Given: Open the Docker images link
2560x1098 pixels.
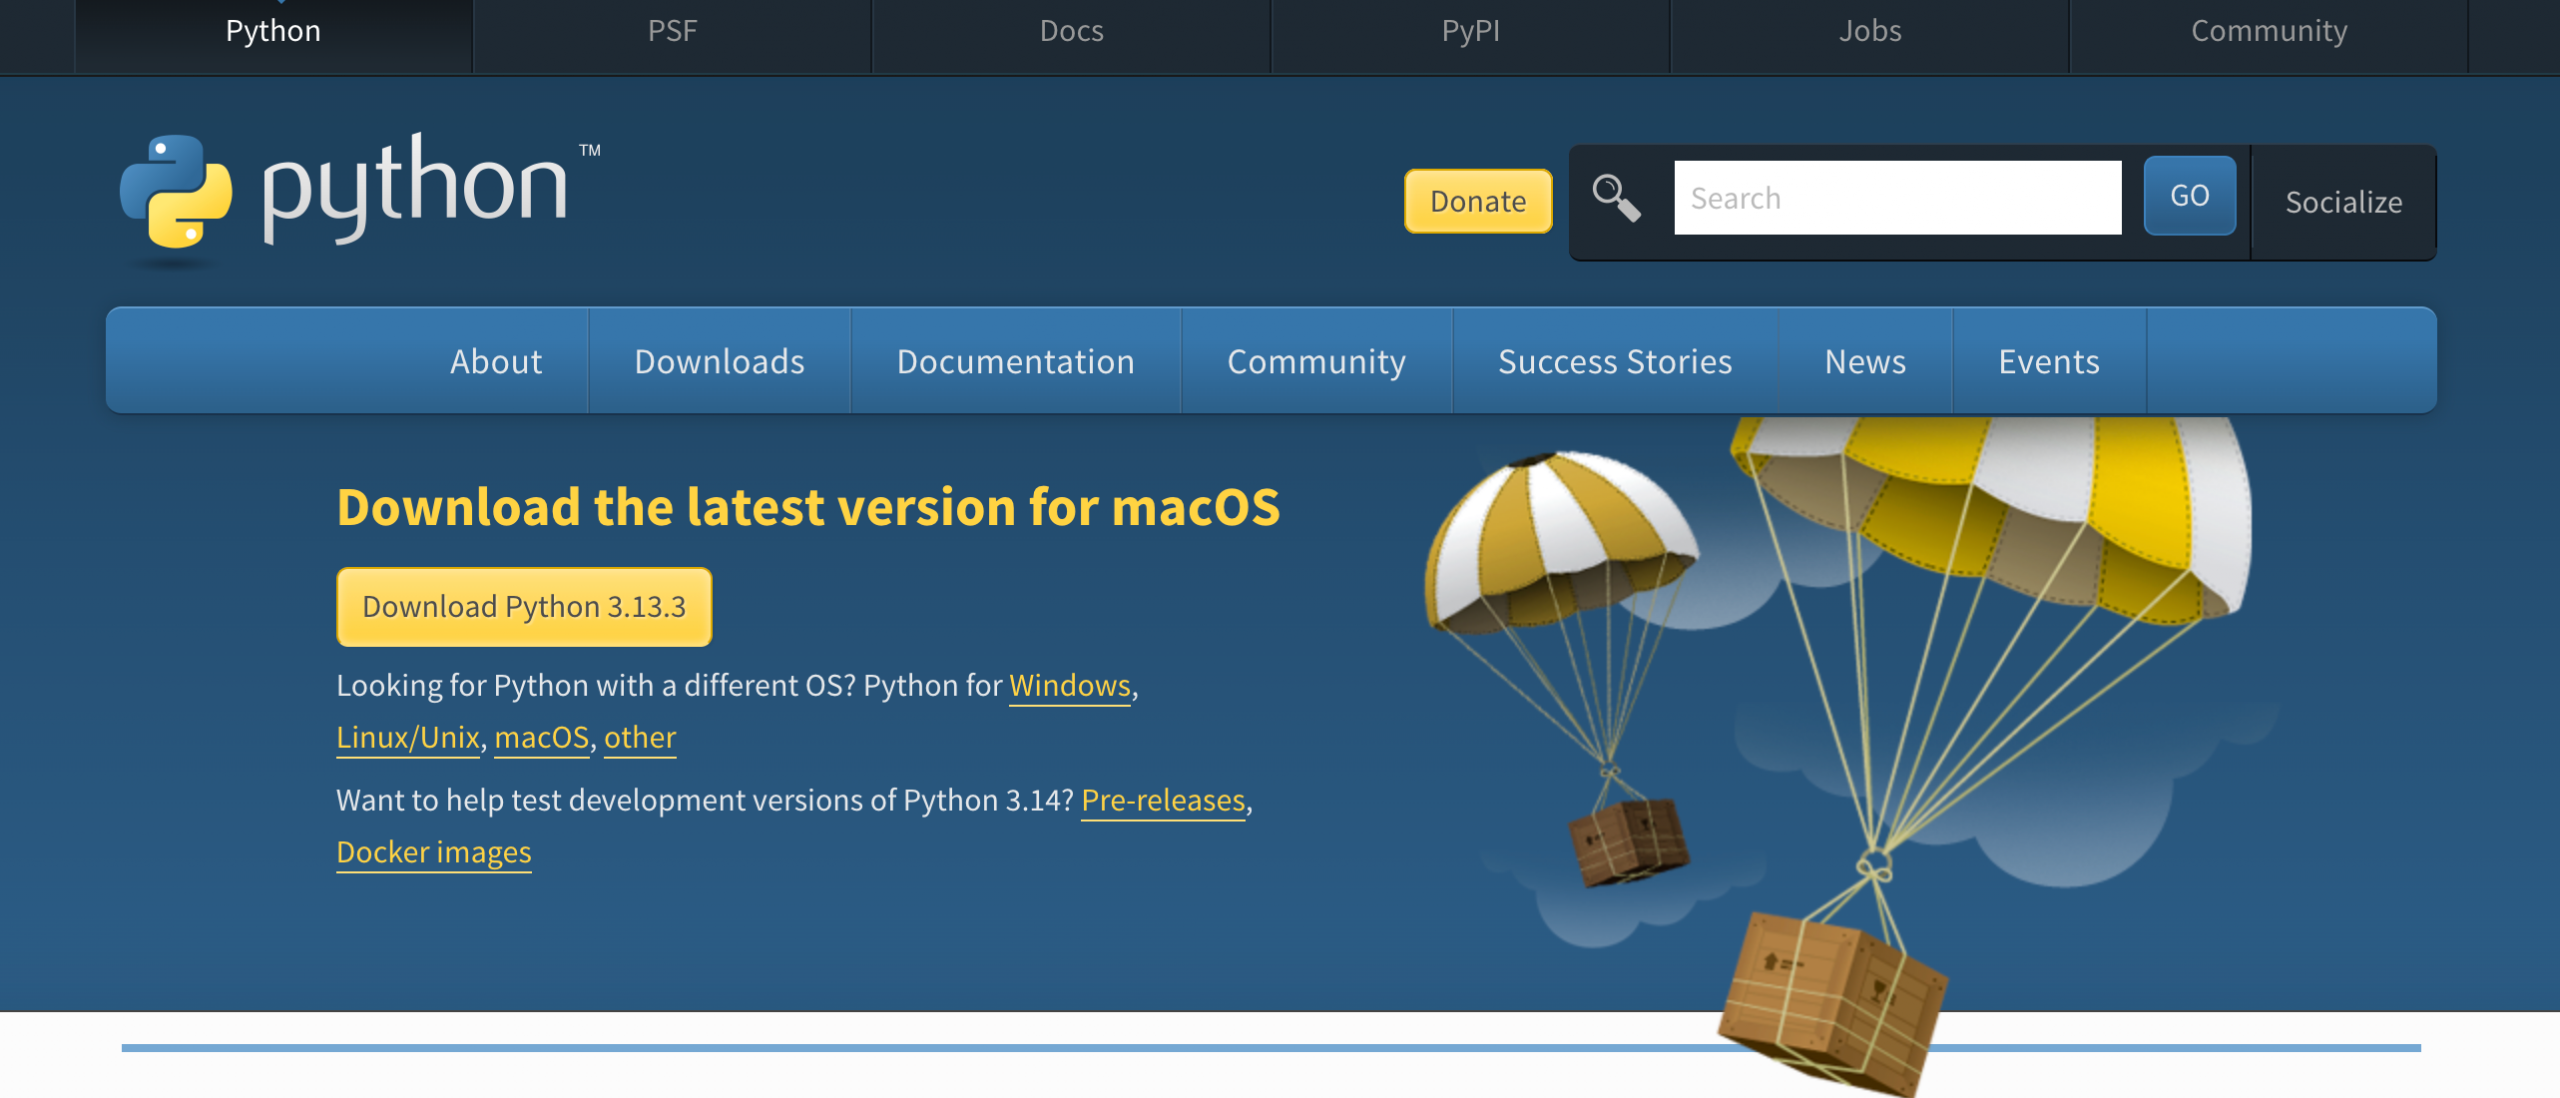Looking at the screenshot, I should click(x=434, y=851).
